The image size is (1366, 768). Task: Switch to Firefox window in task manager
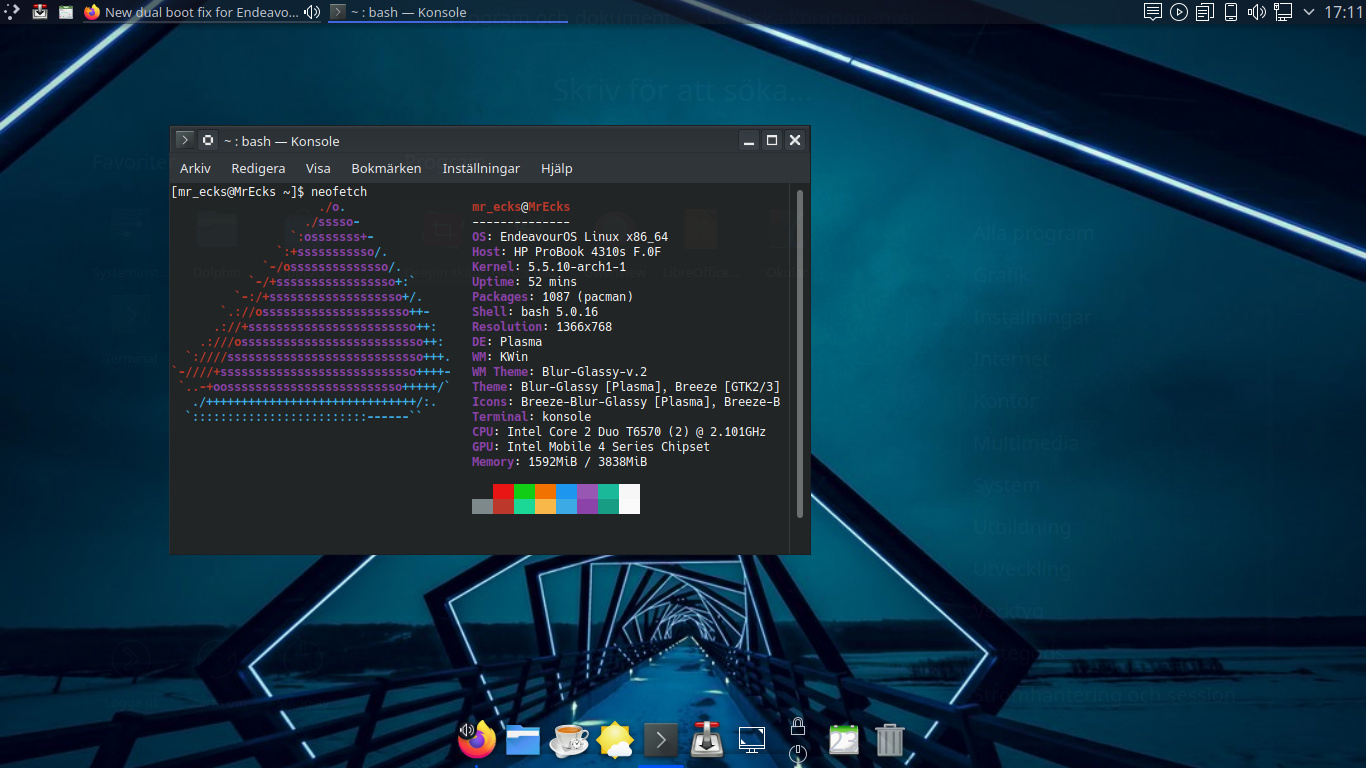coord(200,12)
